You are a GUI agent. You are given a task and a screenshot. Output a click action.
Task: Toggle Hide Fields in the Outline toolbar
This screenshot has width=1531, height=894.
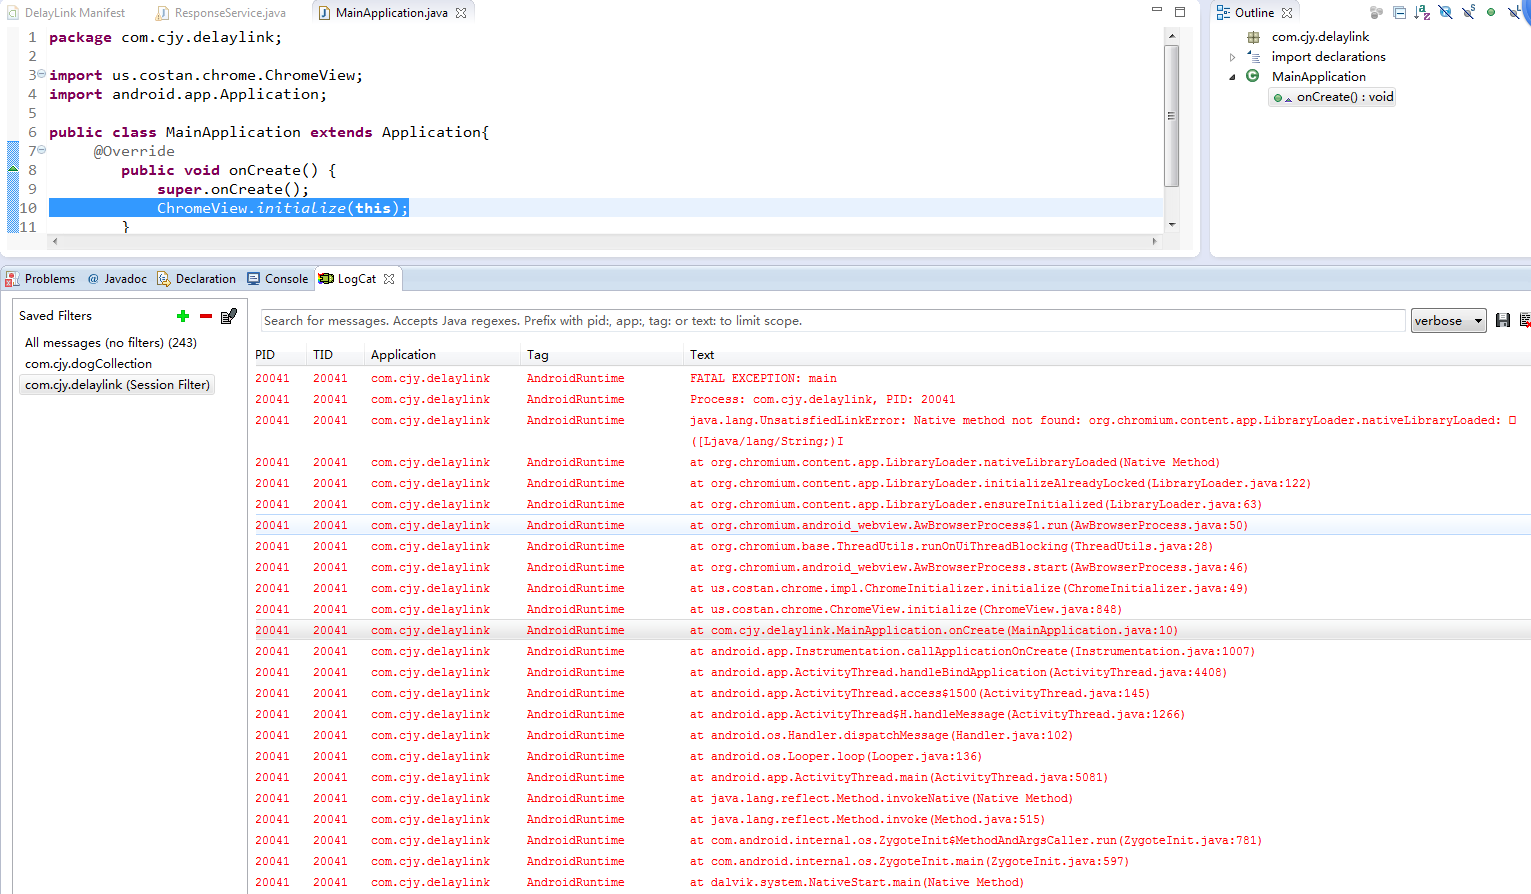tap(1445, 13)
